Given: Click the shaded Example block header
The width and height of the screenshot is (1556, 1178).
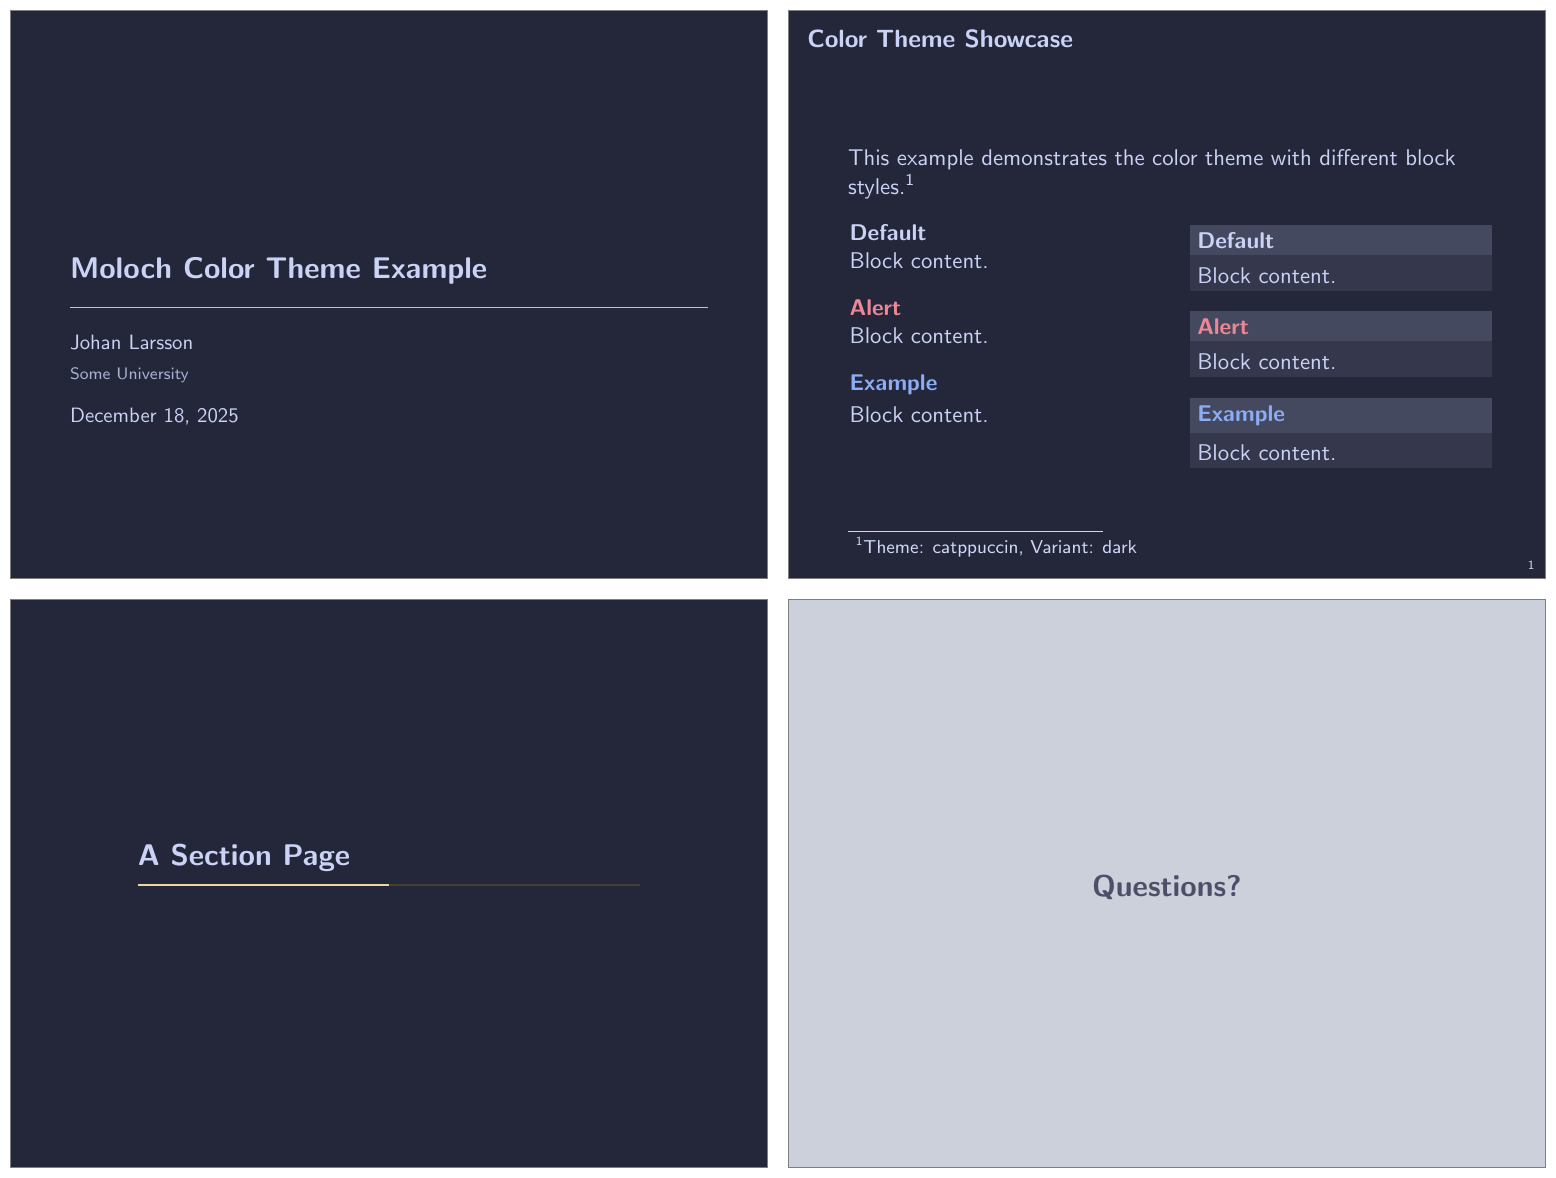Looking at the screenshot, I should point(1339,414).
